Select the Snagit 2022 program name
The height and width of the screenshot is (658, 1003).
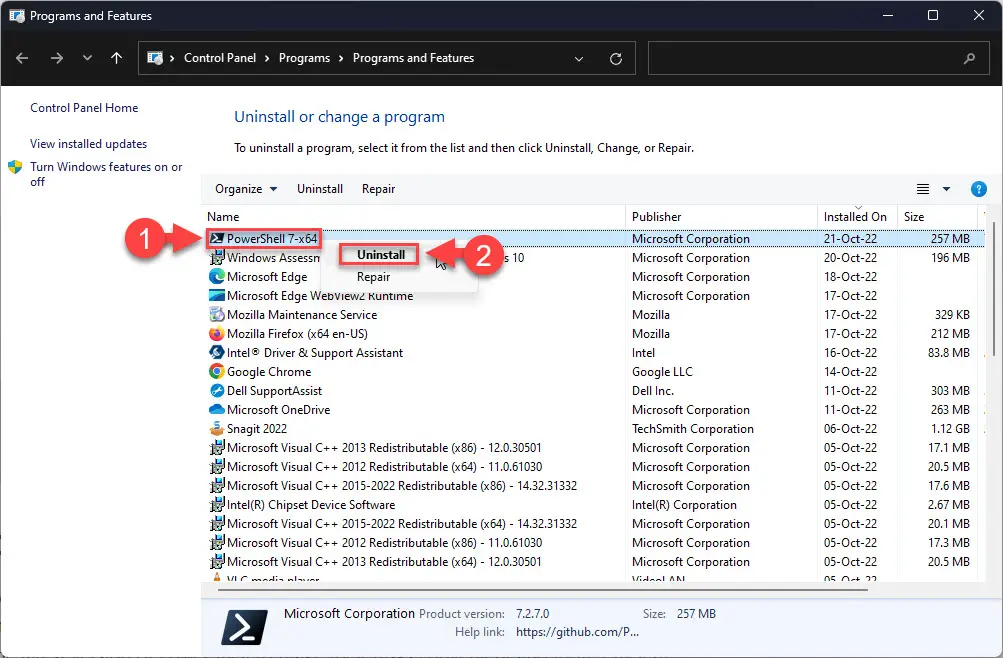tap(257, 429)
